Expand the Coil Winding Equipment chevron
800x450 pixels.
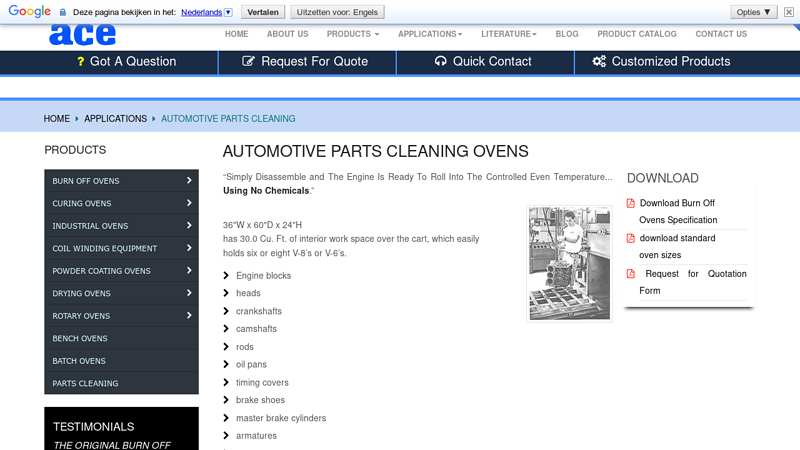[189, 248]
